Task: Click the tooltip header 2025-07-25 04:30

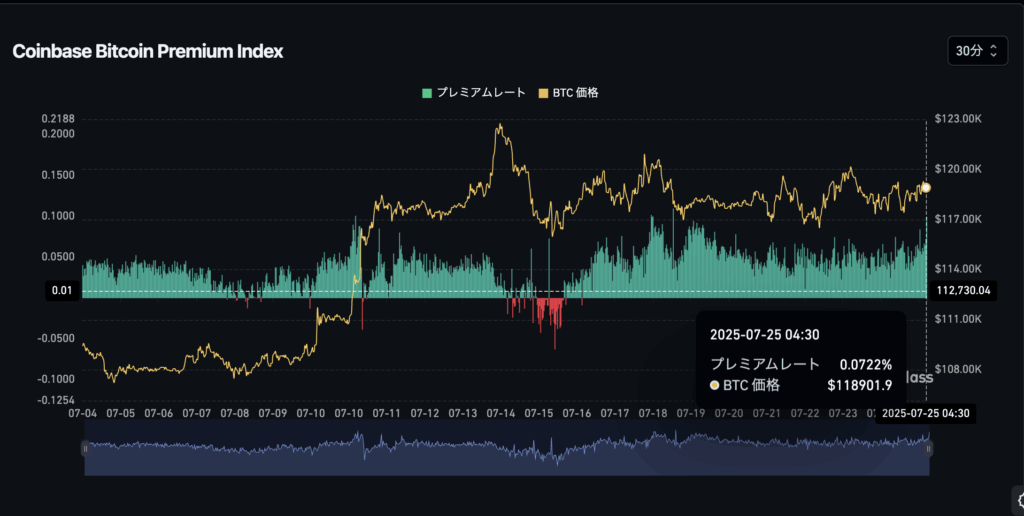Action: click(765, 335)
